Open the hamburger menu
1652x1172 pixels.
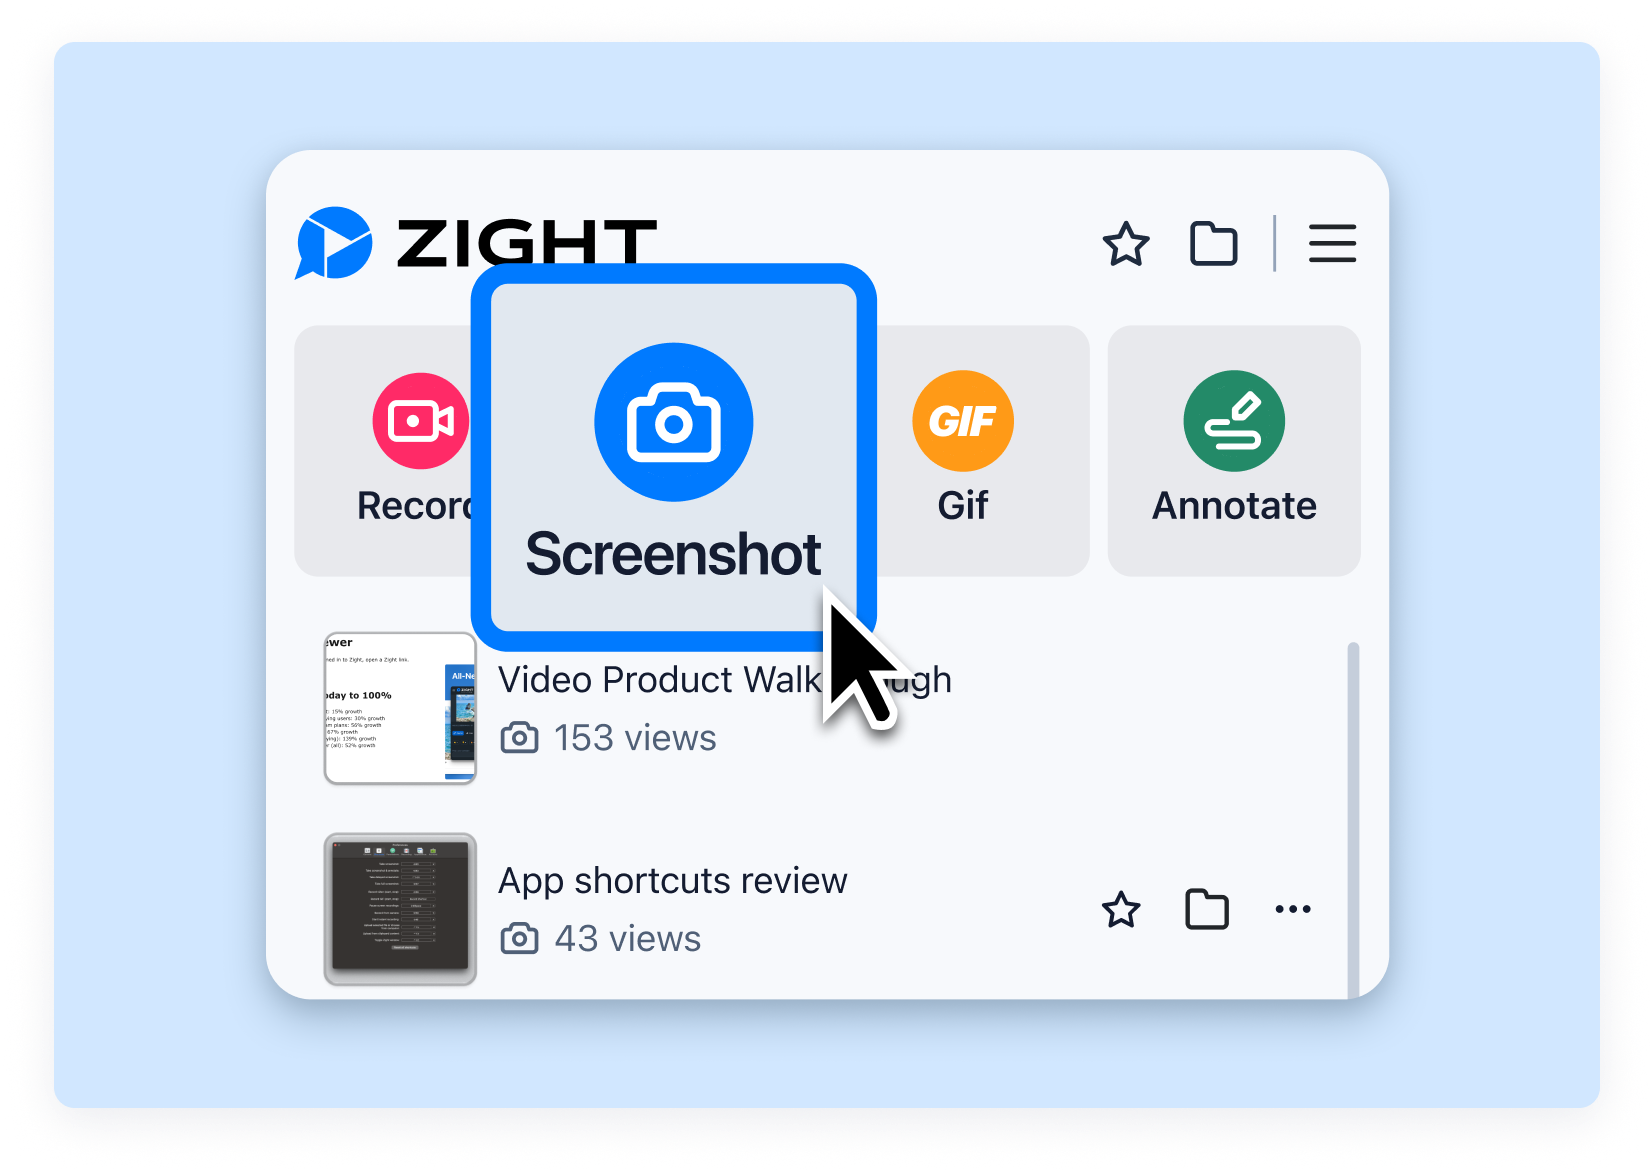(1332, 244)
